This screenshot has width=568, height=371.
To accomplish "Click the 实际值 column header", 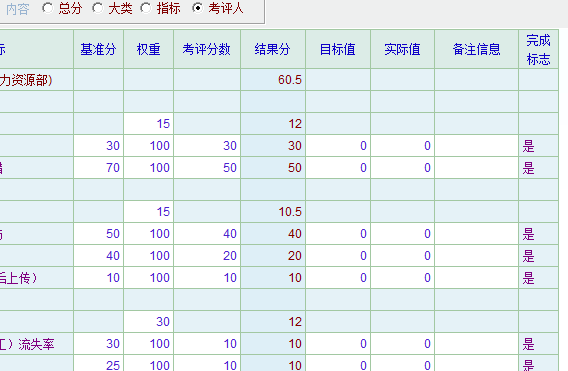I will (402, 49).
